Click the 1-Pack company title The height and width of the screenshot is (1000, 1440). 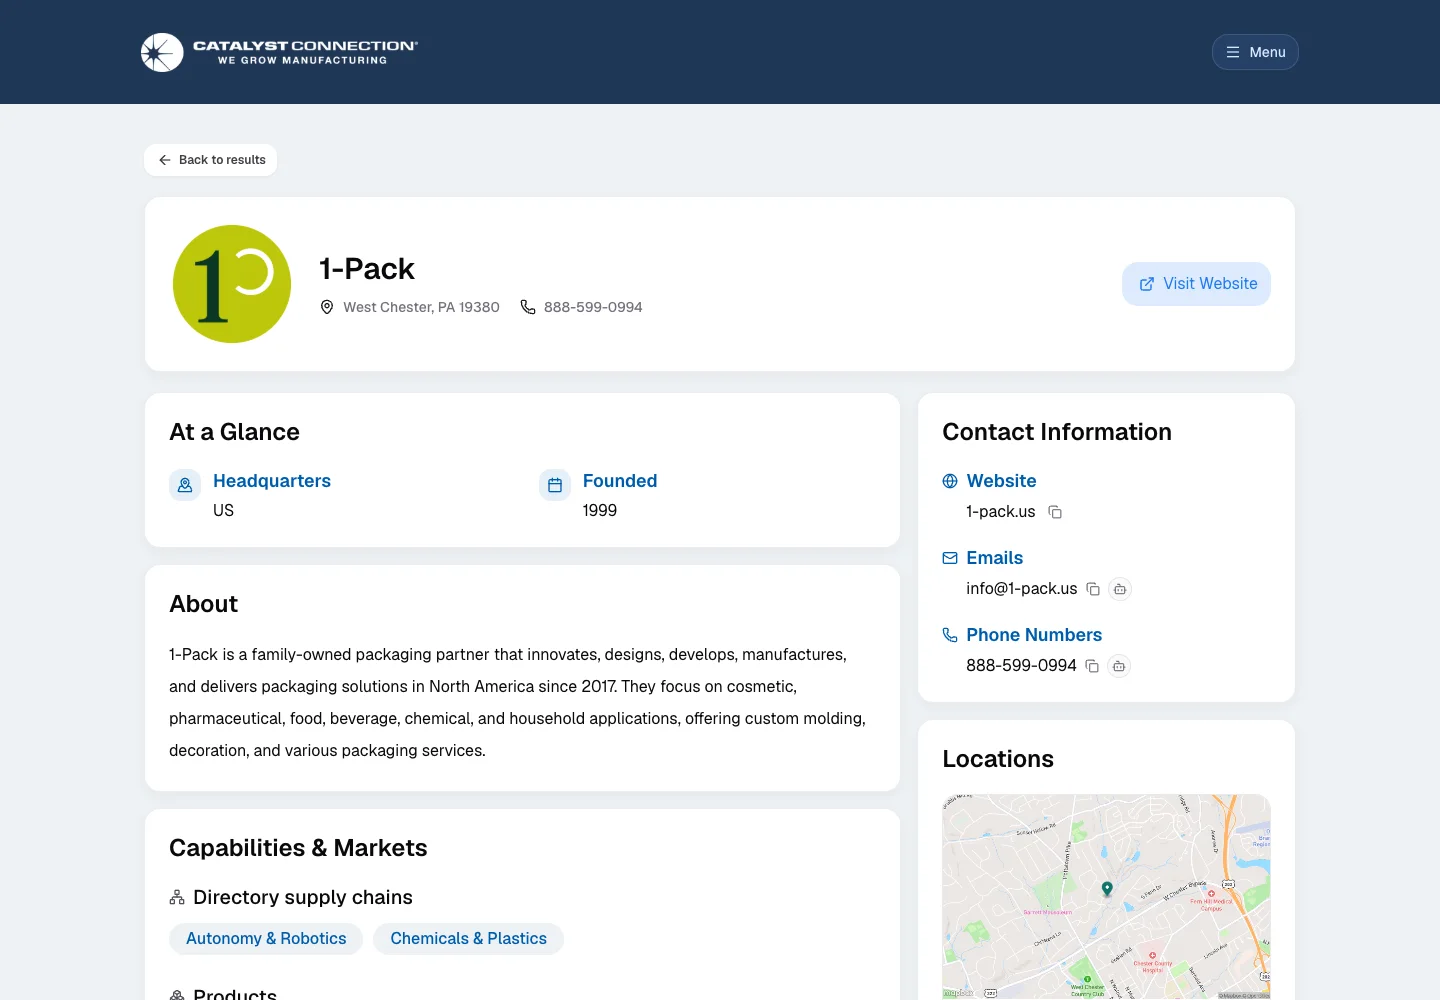pos(367,269)
